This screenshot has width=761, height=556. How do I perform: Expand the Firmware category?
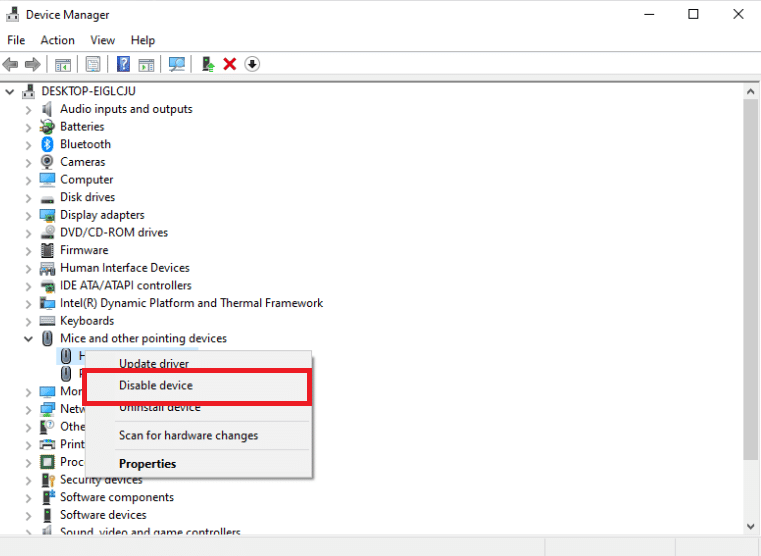click(28, 251)
